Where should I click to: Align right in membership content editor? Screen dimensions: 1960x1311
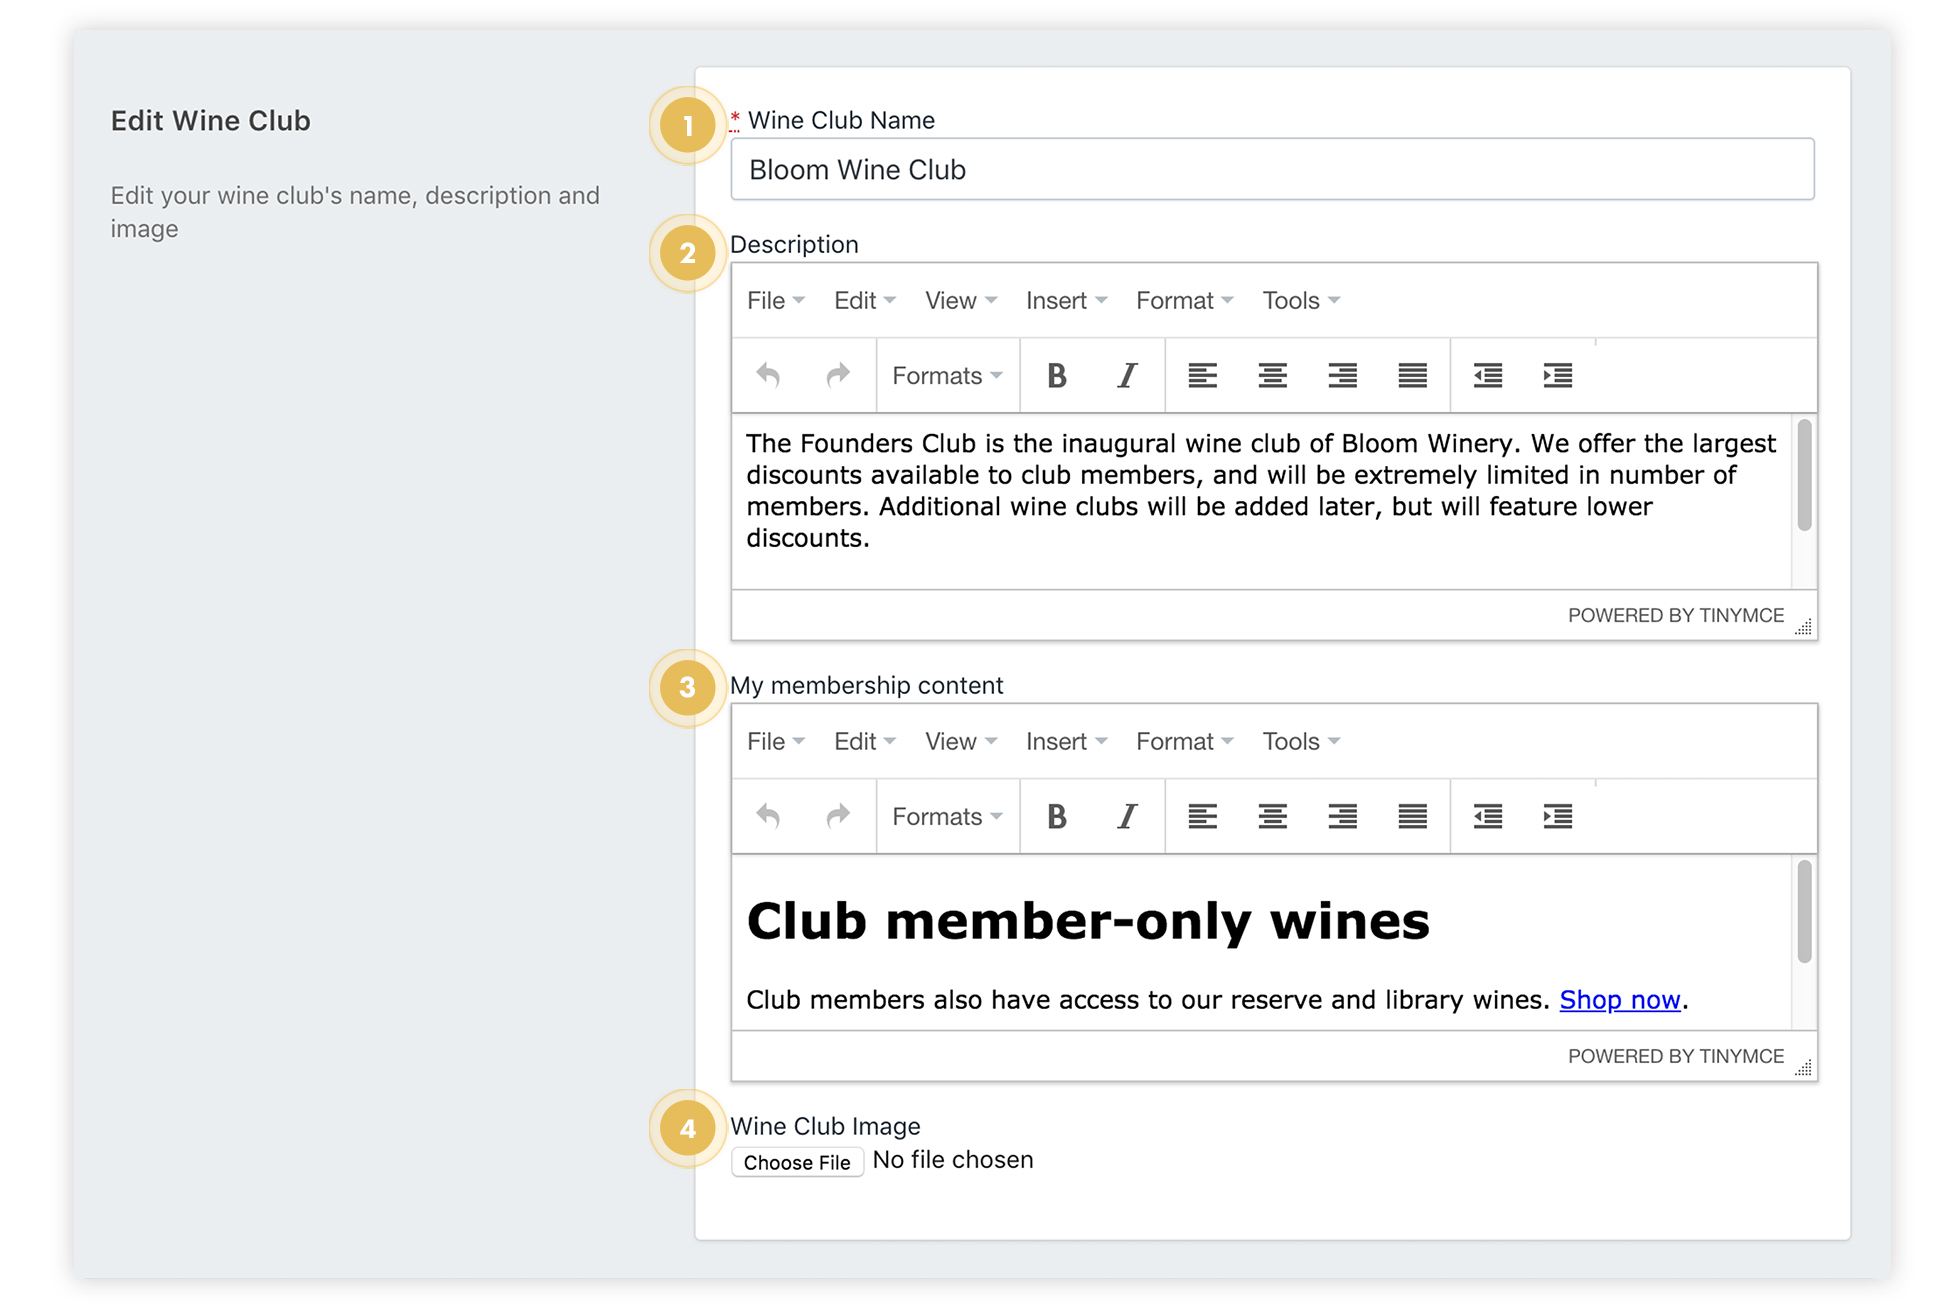point(1342,817)
